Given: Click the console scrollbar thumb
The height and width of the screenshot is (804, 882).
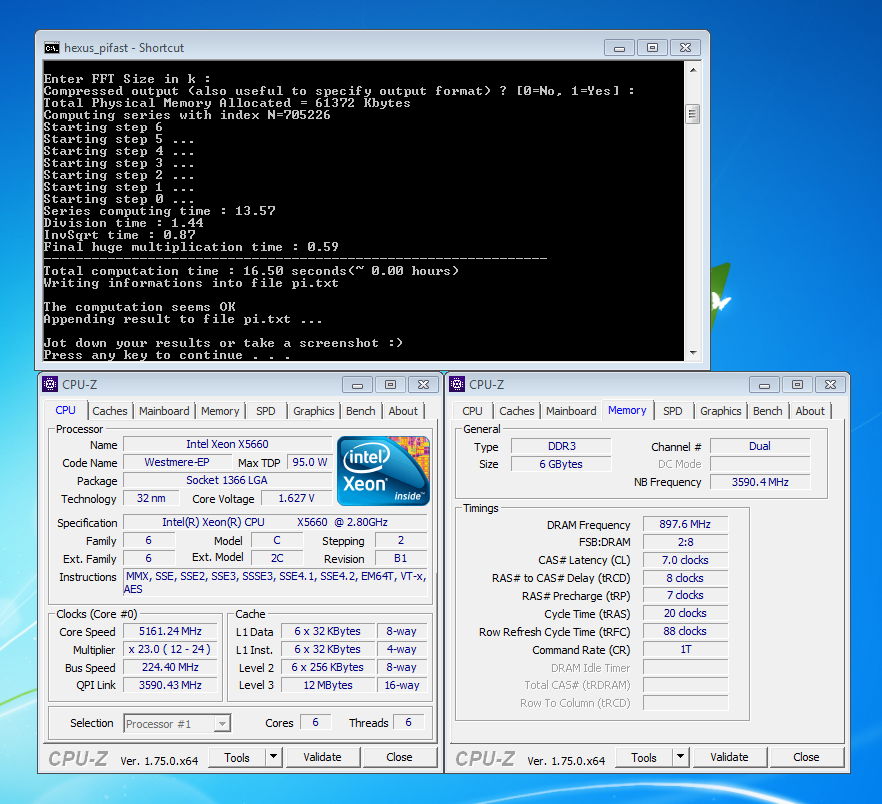Looking at the screenshot, I should tap(693, 114).
